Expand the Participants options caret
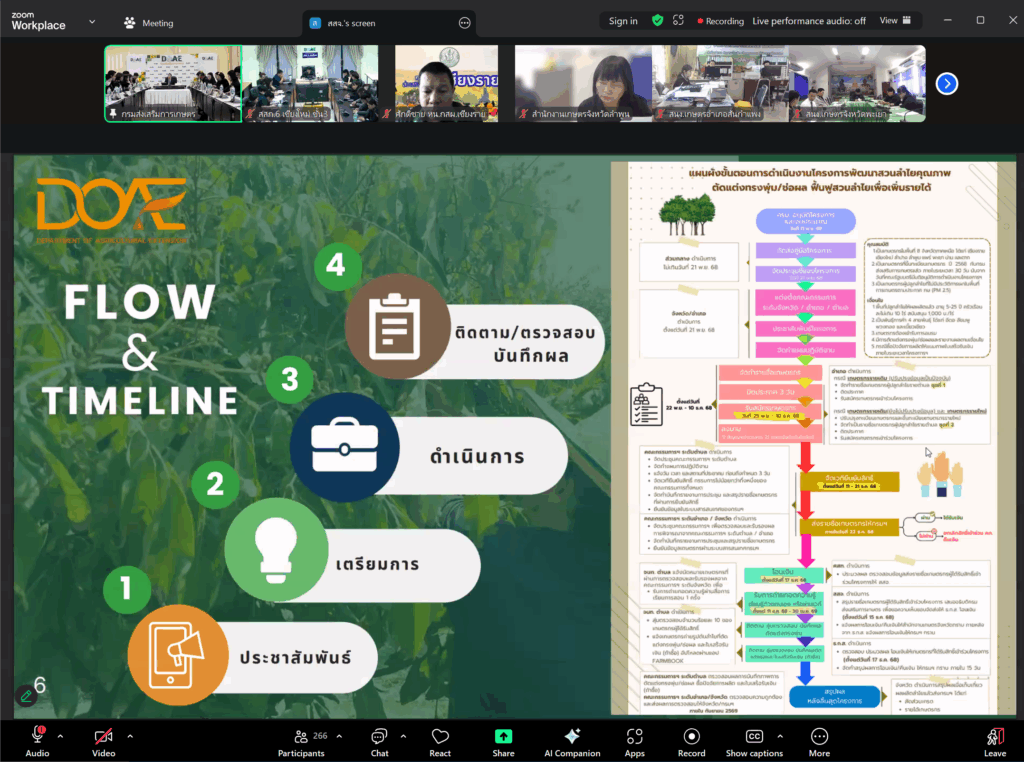 point(338,736)
